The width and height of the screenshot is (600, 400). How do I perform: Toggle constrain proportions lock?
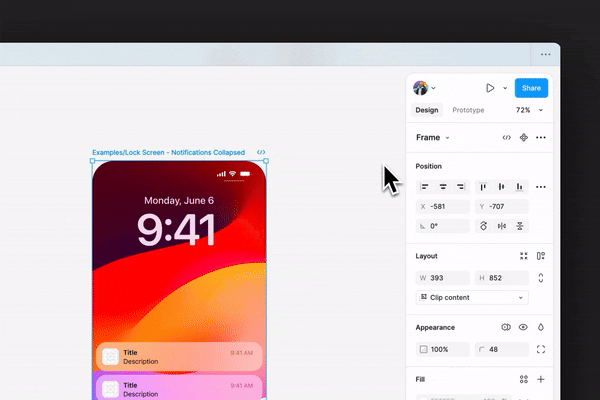click(541, 278)
